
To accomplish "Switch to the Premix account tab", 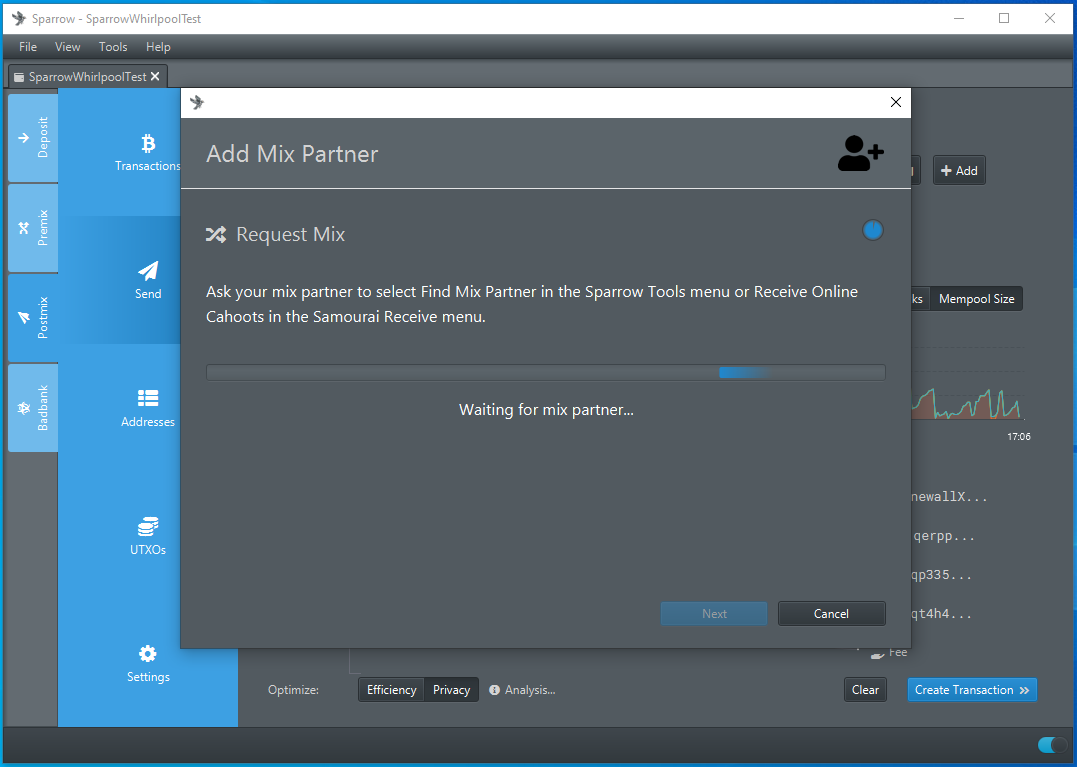I will 33,228.
